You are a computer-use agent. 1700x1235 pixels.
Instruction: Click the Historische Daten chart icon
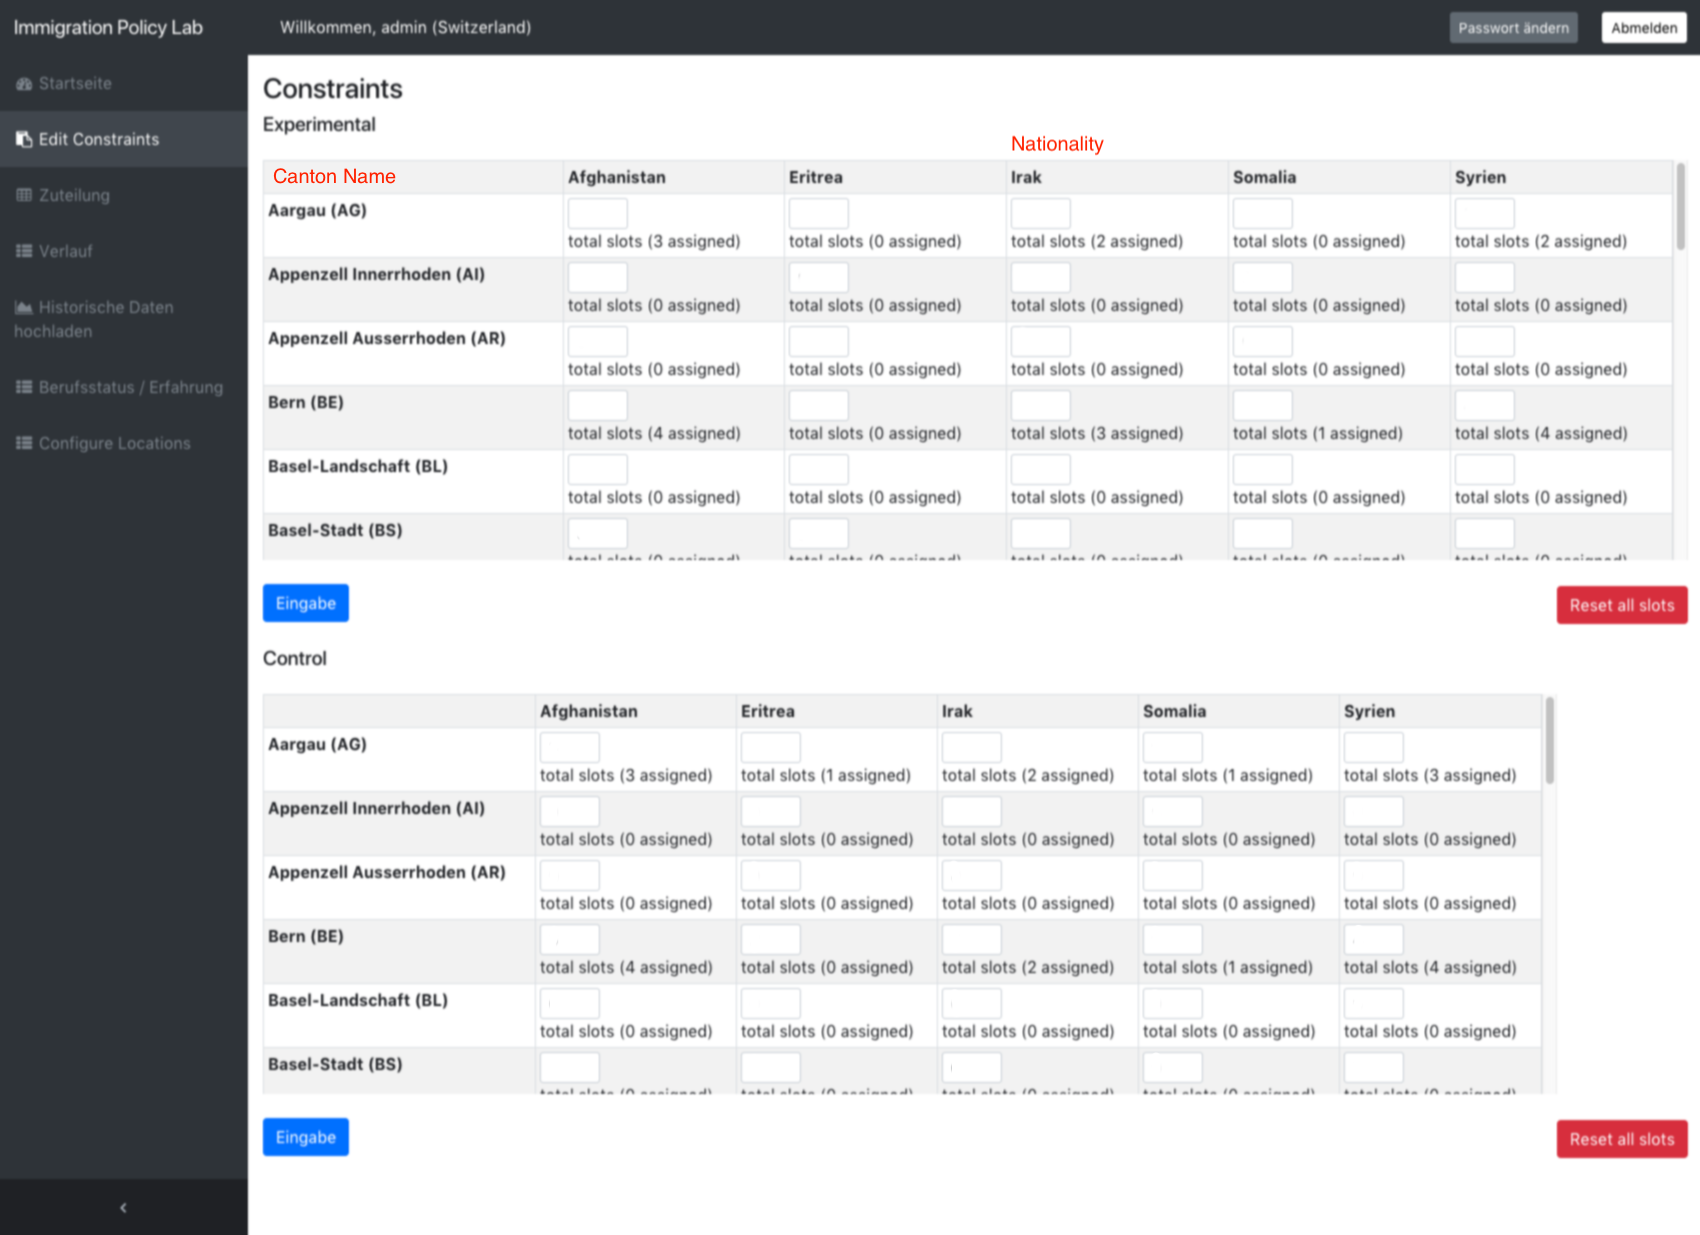[24, 307]
